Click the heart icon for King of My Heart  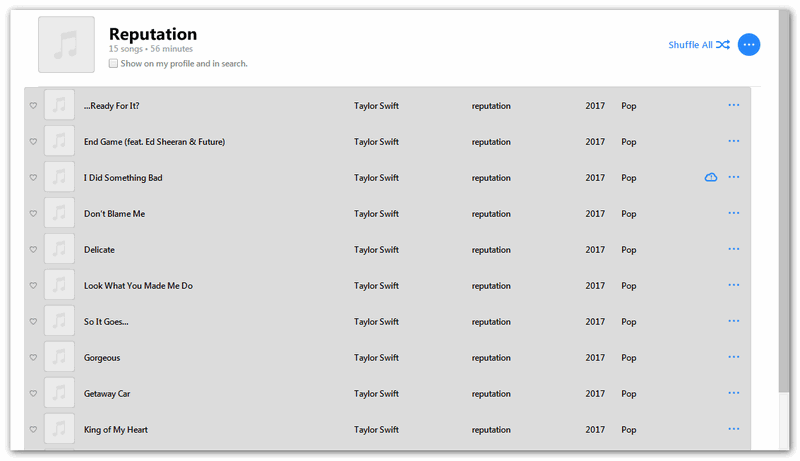[x=33, y=429]
